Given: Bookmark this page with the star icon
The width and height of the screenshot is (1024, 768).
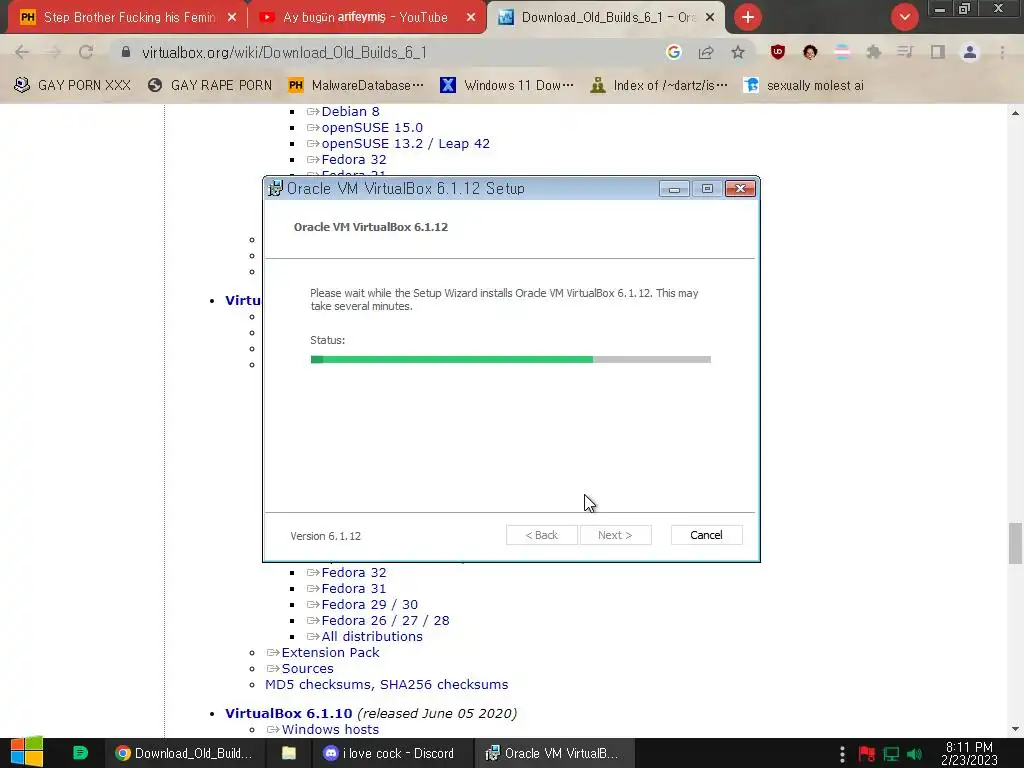Looking at the screenshot, I should click(x=738, y=52).
